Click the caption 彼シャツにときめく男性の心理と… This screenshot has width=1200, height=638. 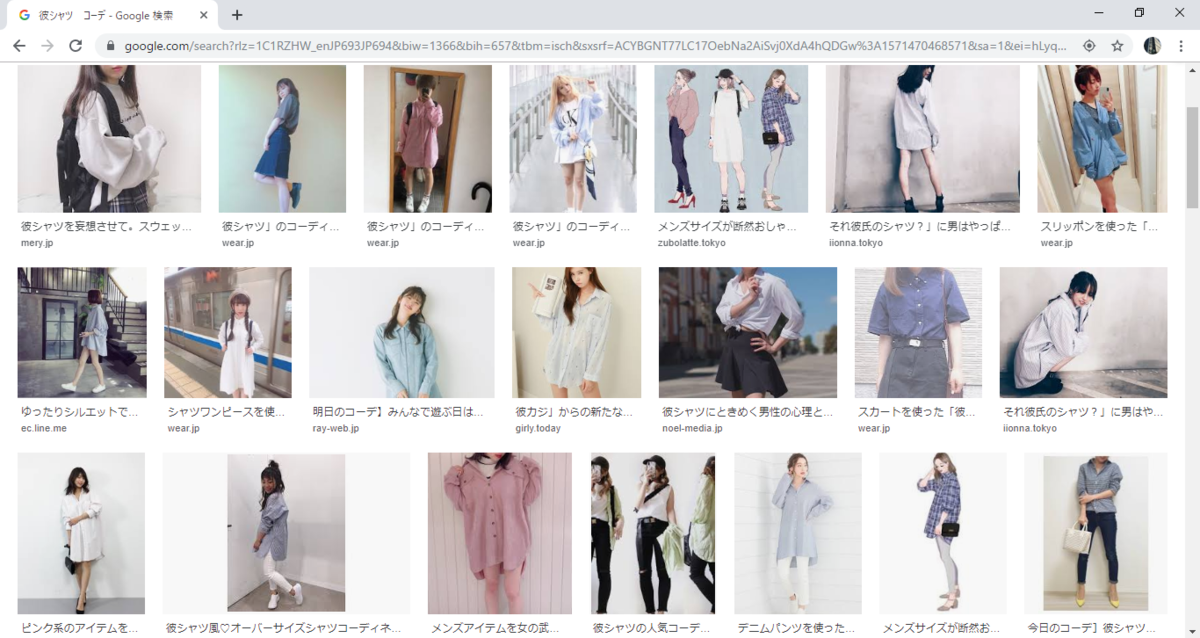point(747,412)
